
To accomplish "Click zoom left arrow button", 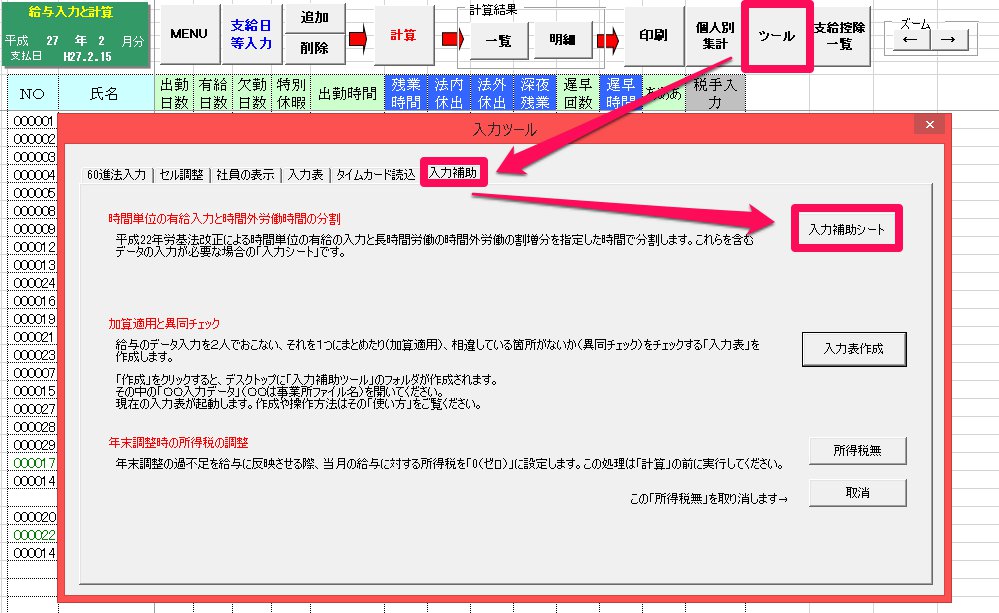I will click(910, 40).
